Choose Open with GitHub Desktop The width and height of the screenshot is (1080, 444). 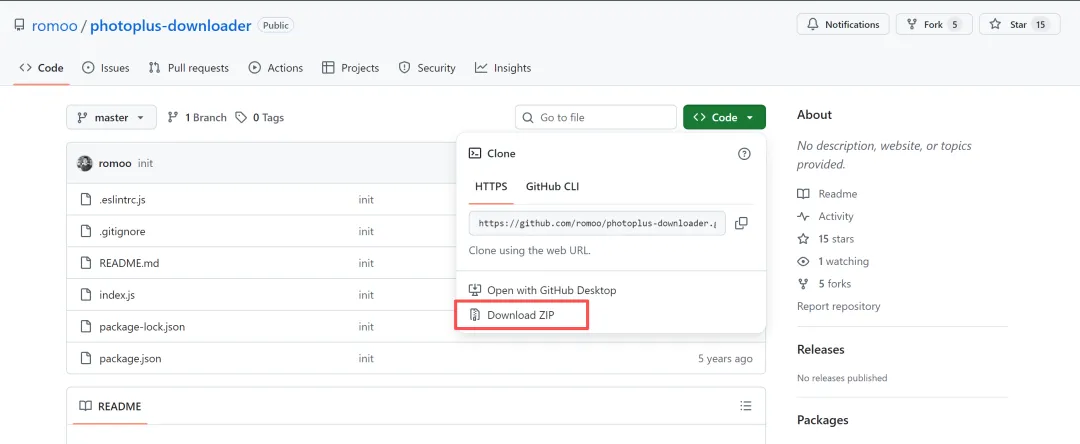(551, 290)
